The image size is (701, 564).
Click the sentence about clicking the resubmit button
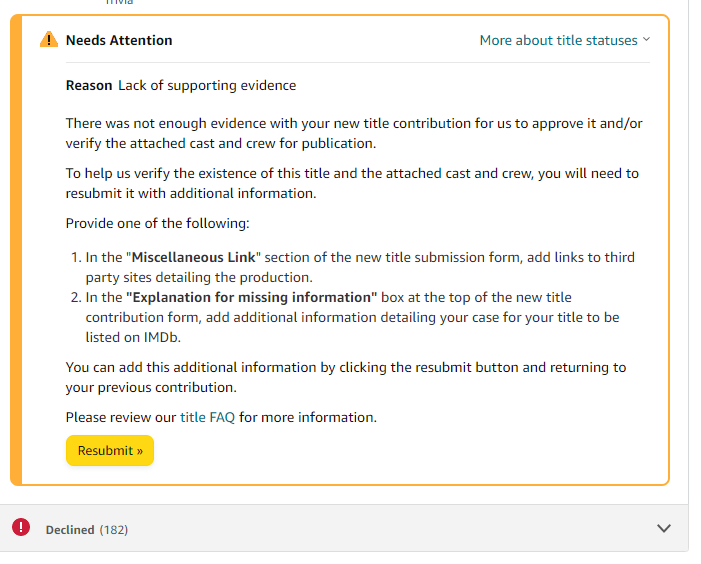345,377
